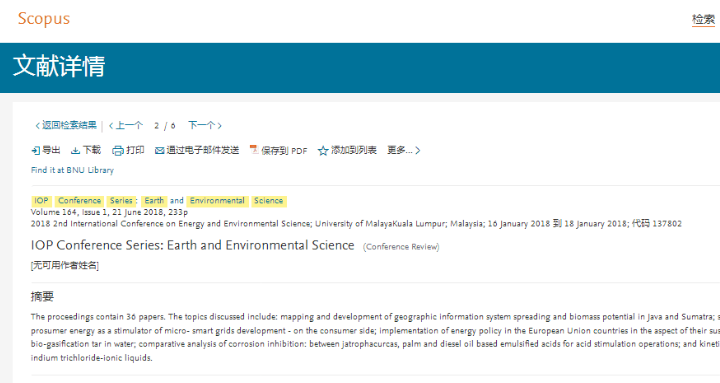
Task: Click the 文献详情 page heading
Action: pos(59,66)
